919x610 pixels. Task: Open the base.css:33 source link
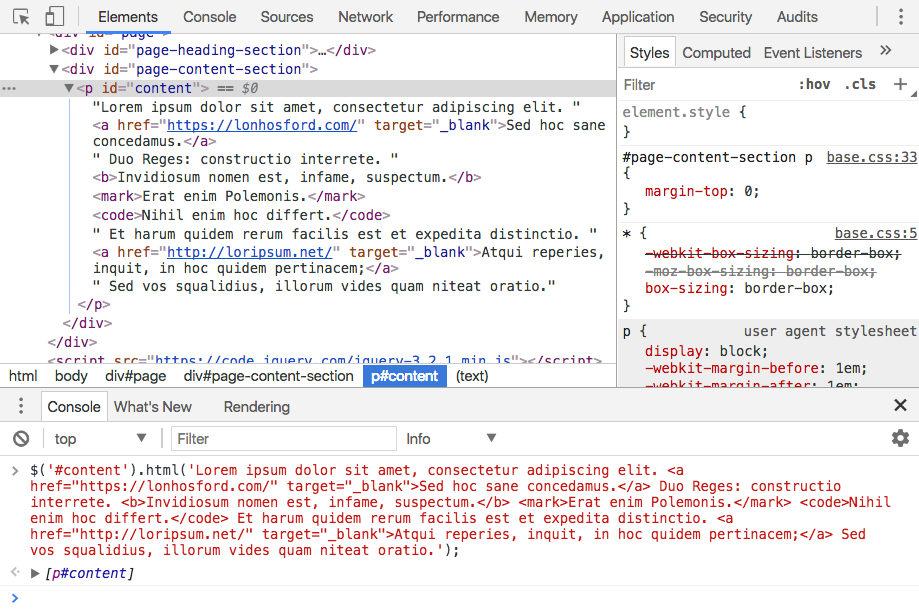[872, 157]
